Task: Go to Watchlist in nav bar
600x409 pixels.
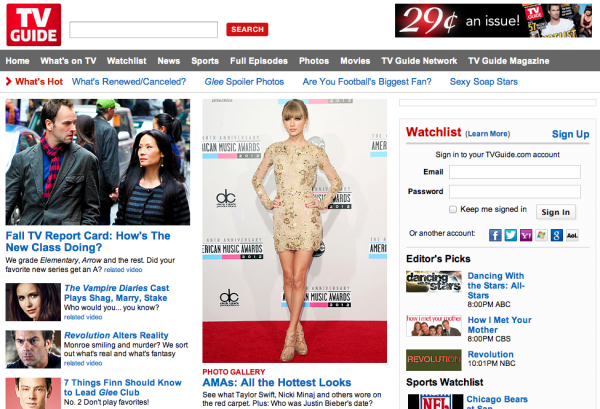Action: (127, 61)
